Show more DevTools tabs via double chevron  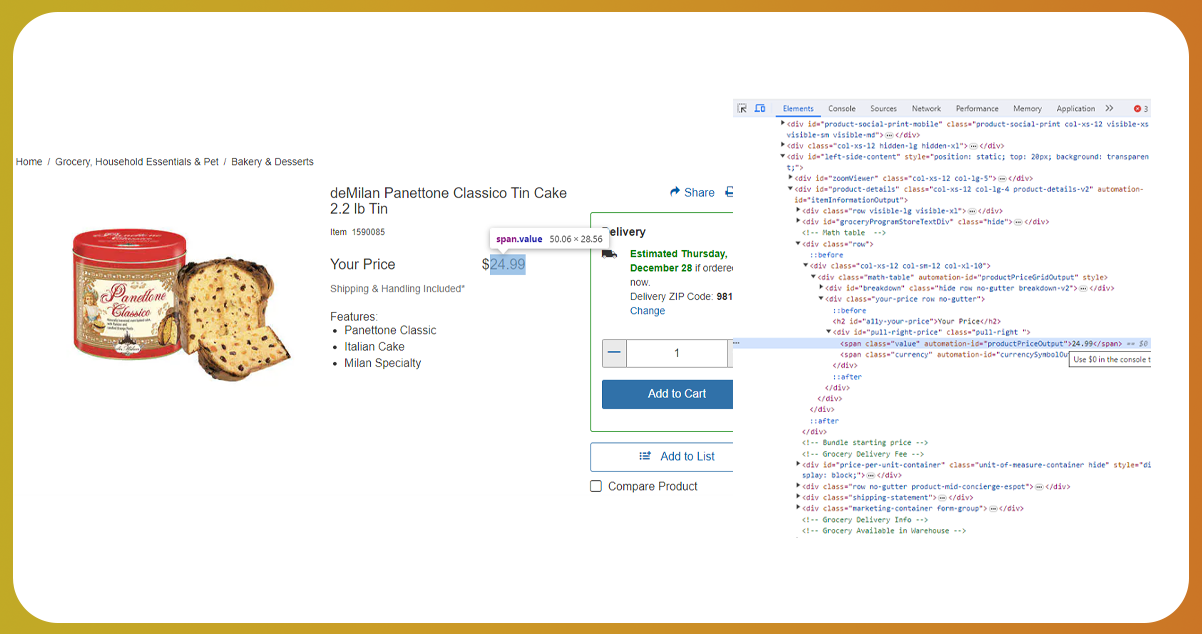coord(1109,108)
